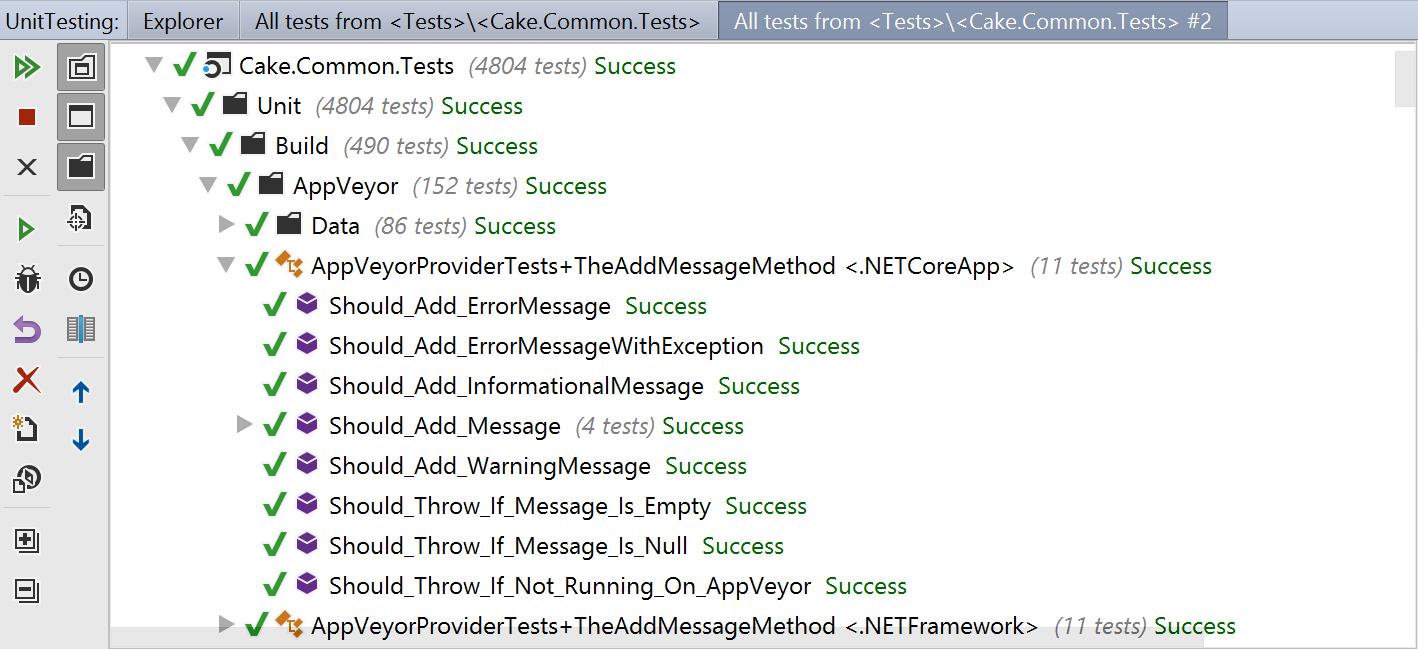Debug selected tests using the bug icon

click(27, 280)
